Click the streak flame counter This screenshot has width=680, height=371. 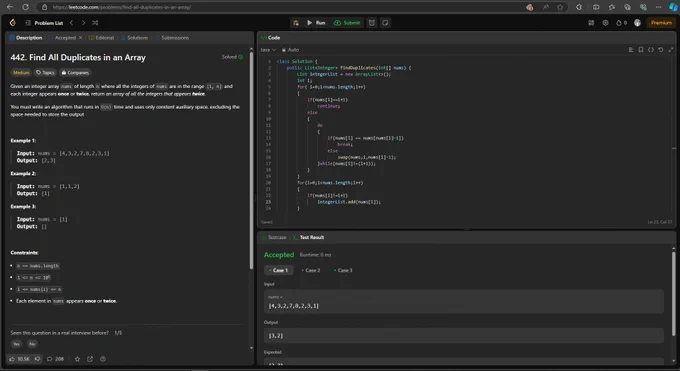tap(621, 23)
